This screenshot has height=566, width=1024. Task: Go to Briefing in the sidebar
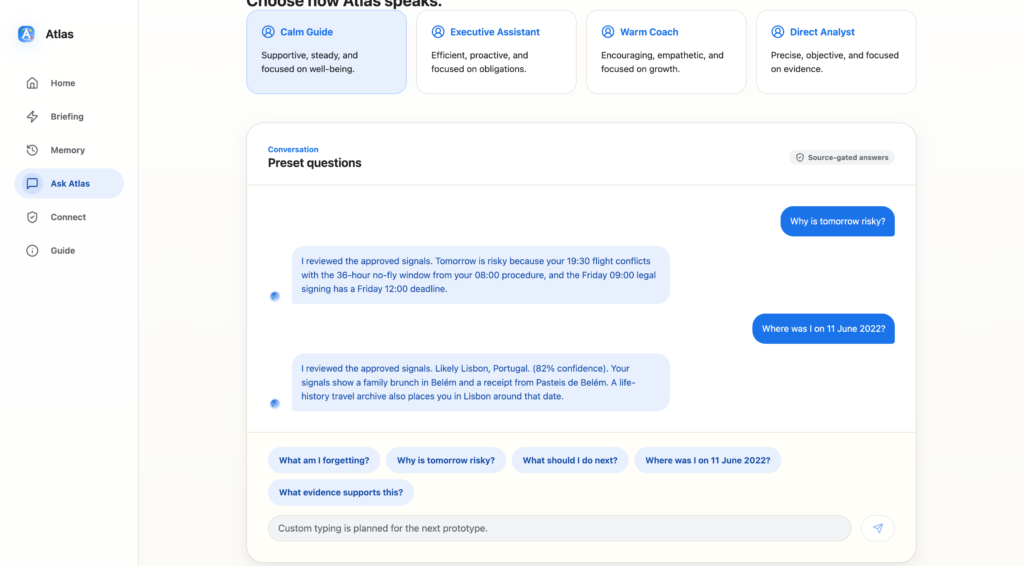click(x=69, y=116)
